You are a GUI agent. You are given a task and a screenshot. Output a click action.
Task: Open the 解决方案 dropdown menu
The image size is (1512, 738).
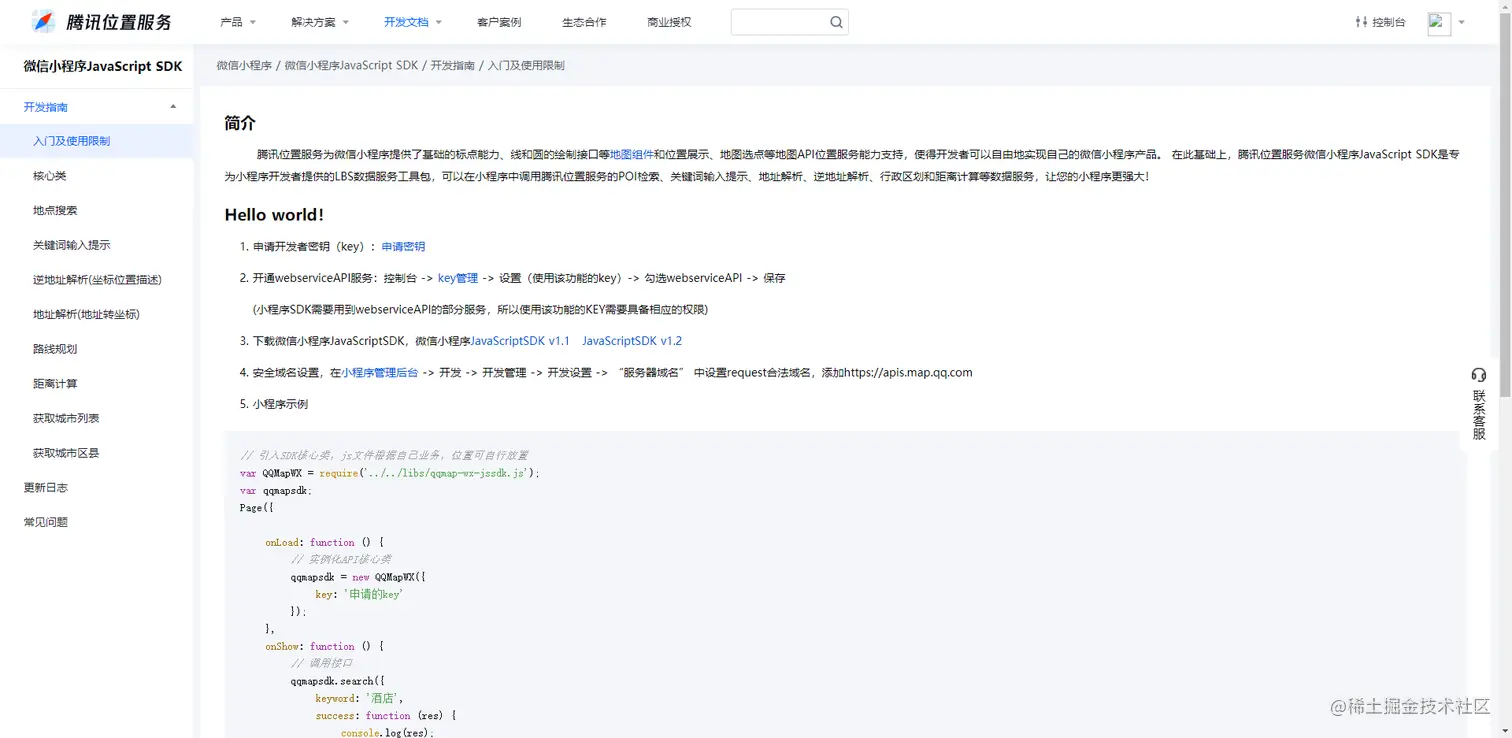pyautogui.click(x=320, y=22)
